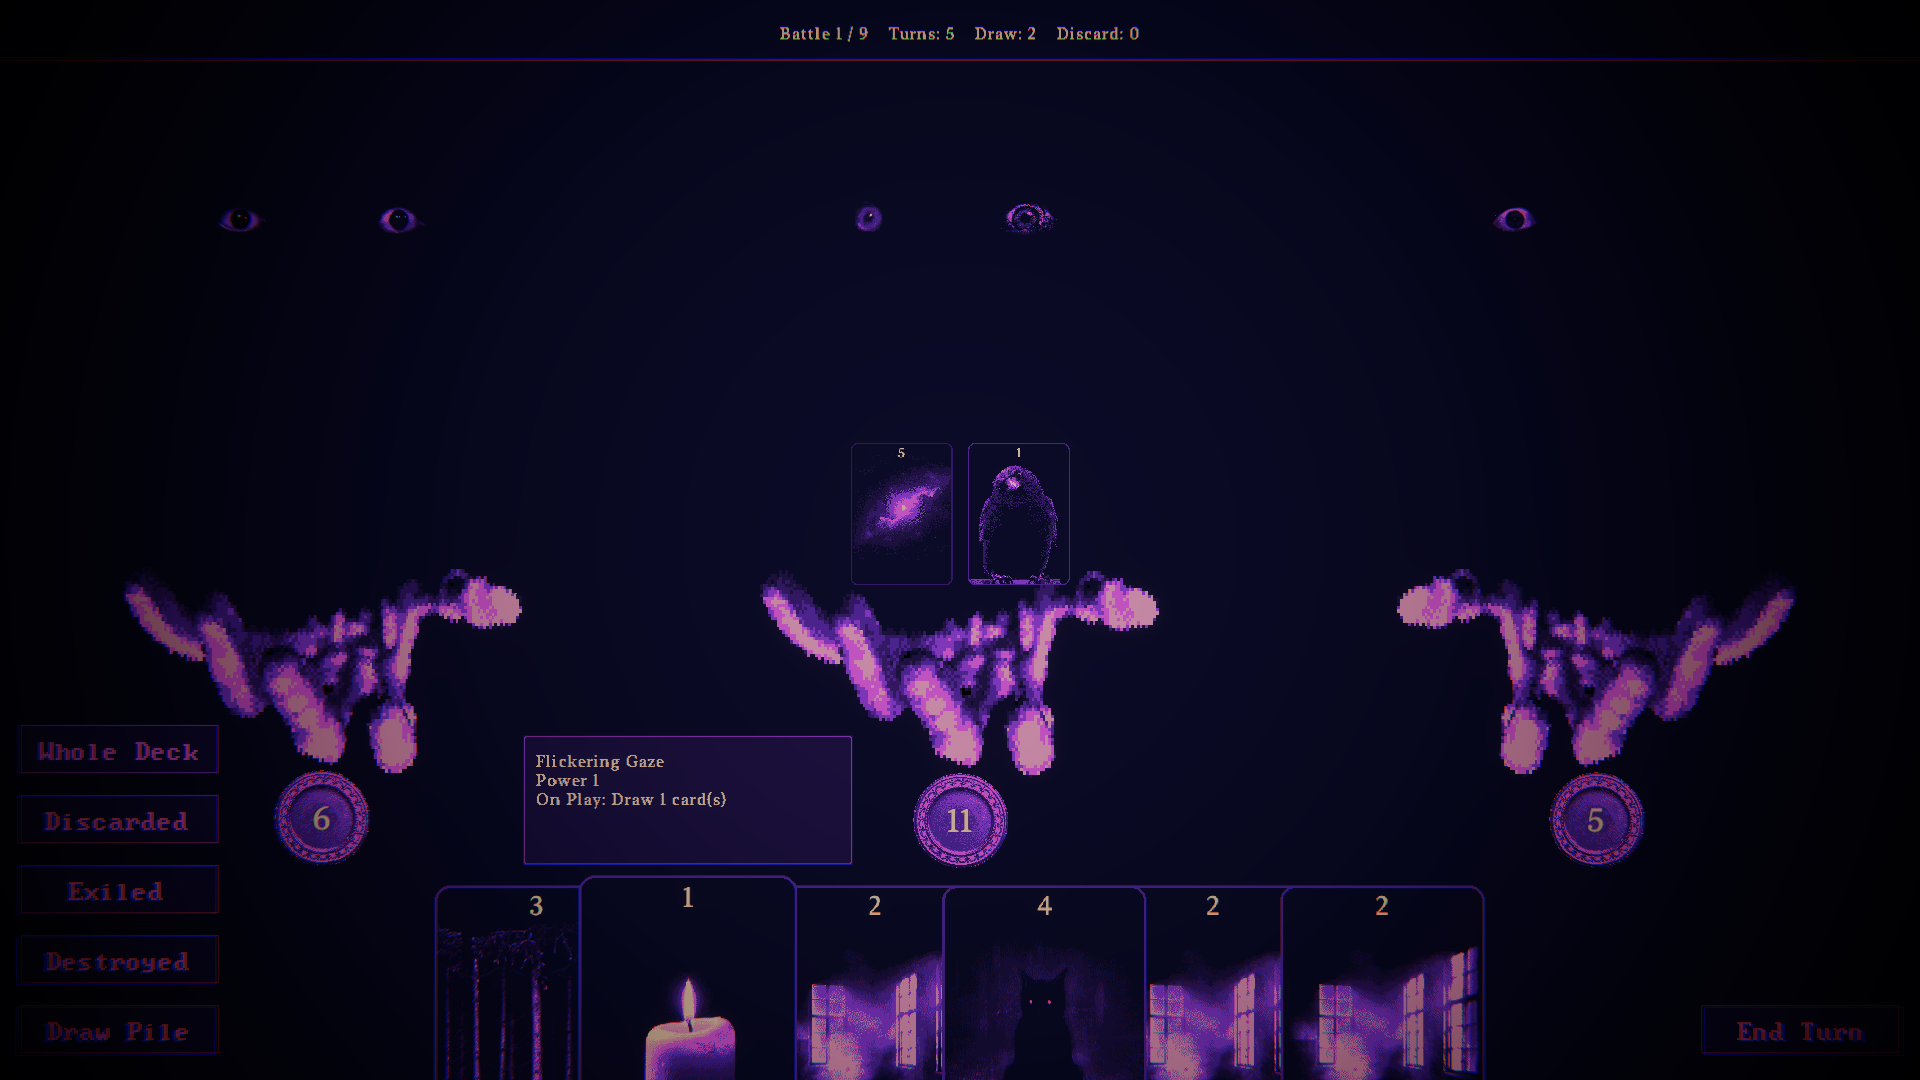Image resolution: width=1920 pixels, height=1080 pixels.
Task: Pick the power 4 black cat card
Action: [1044, 984]
